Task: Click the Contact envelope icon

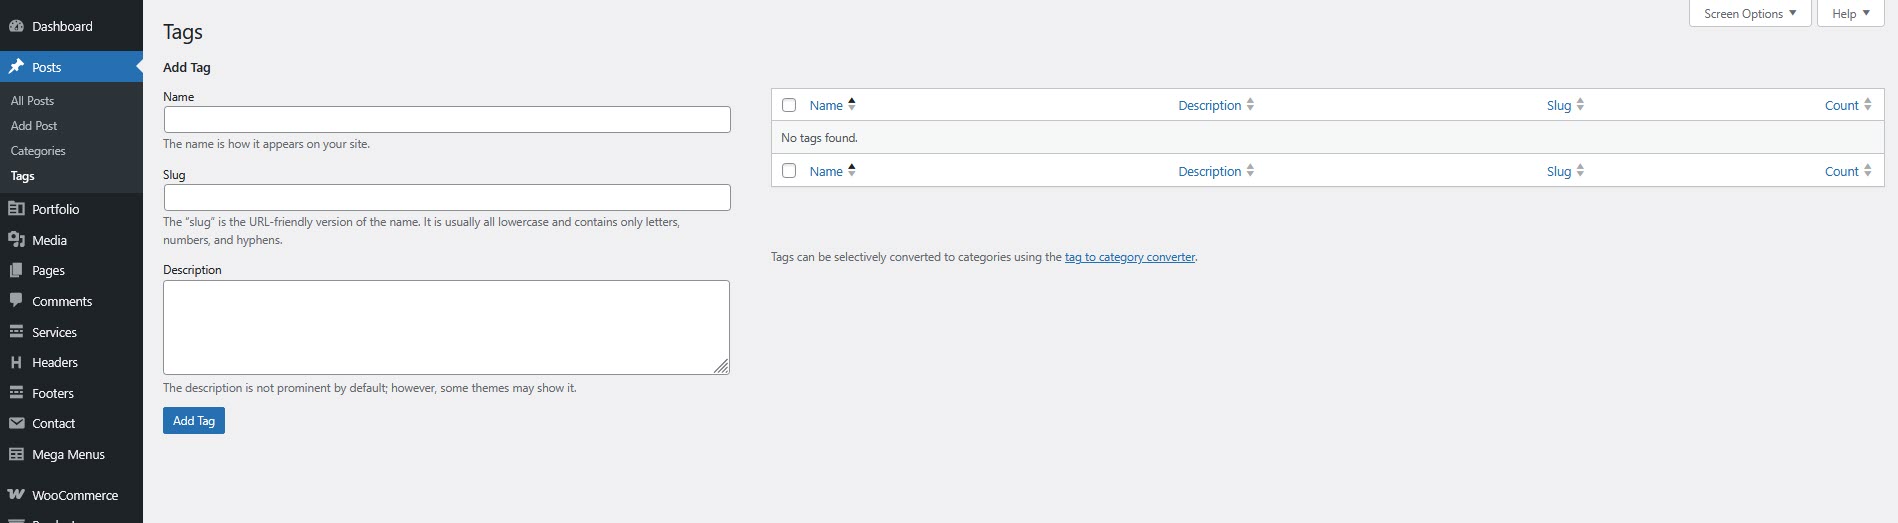Action: (16, 423)
